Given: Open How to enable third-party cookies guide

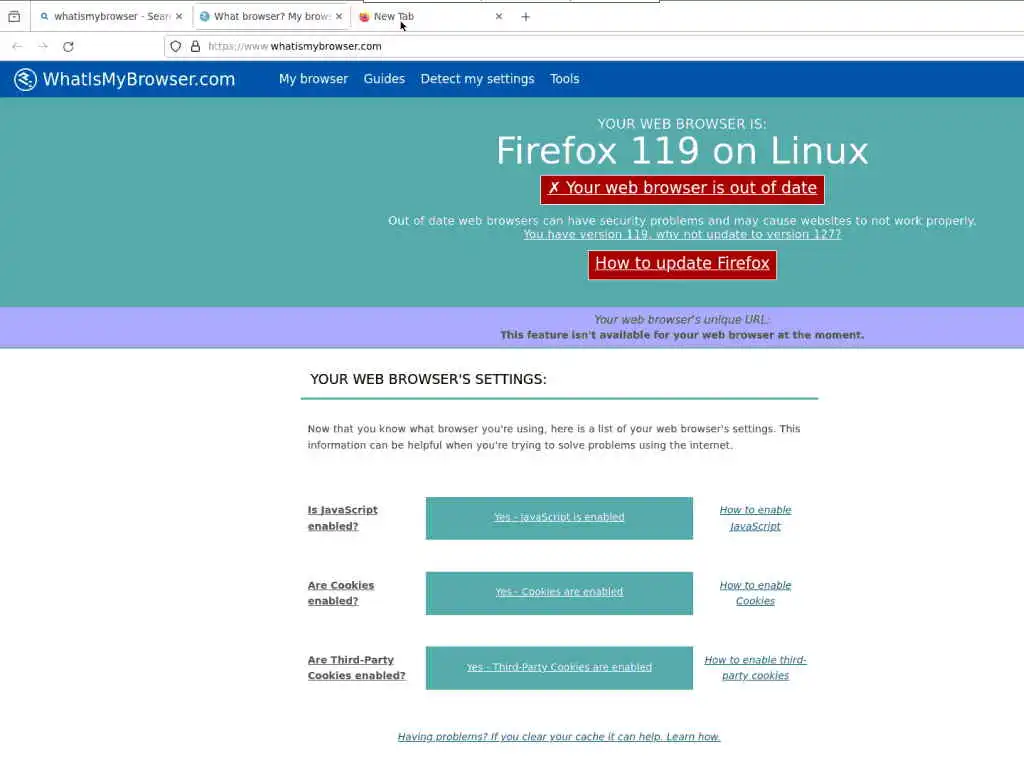Looking at the screenshot, I should point(756,667).
